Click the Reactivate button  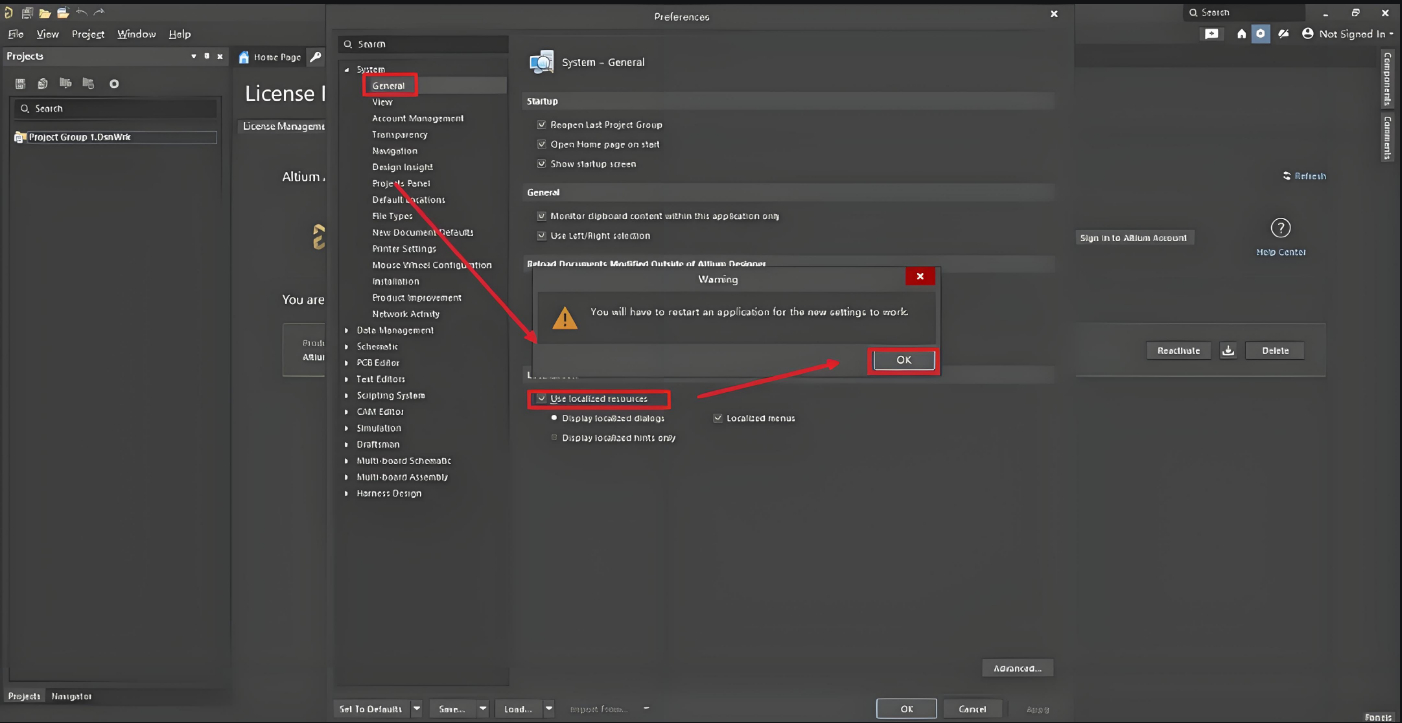click(x=1178, y=350)
